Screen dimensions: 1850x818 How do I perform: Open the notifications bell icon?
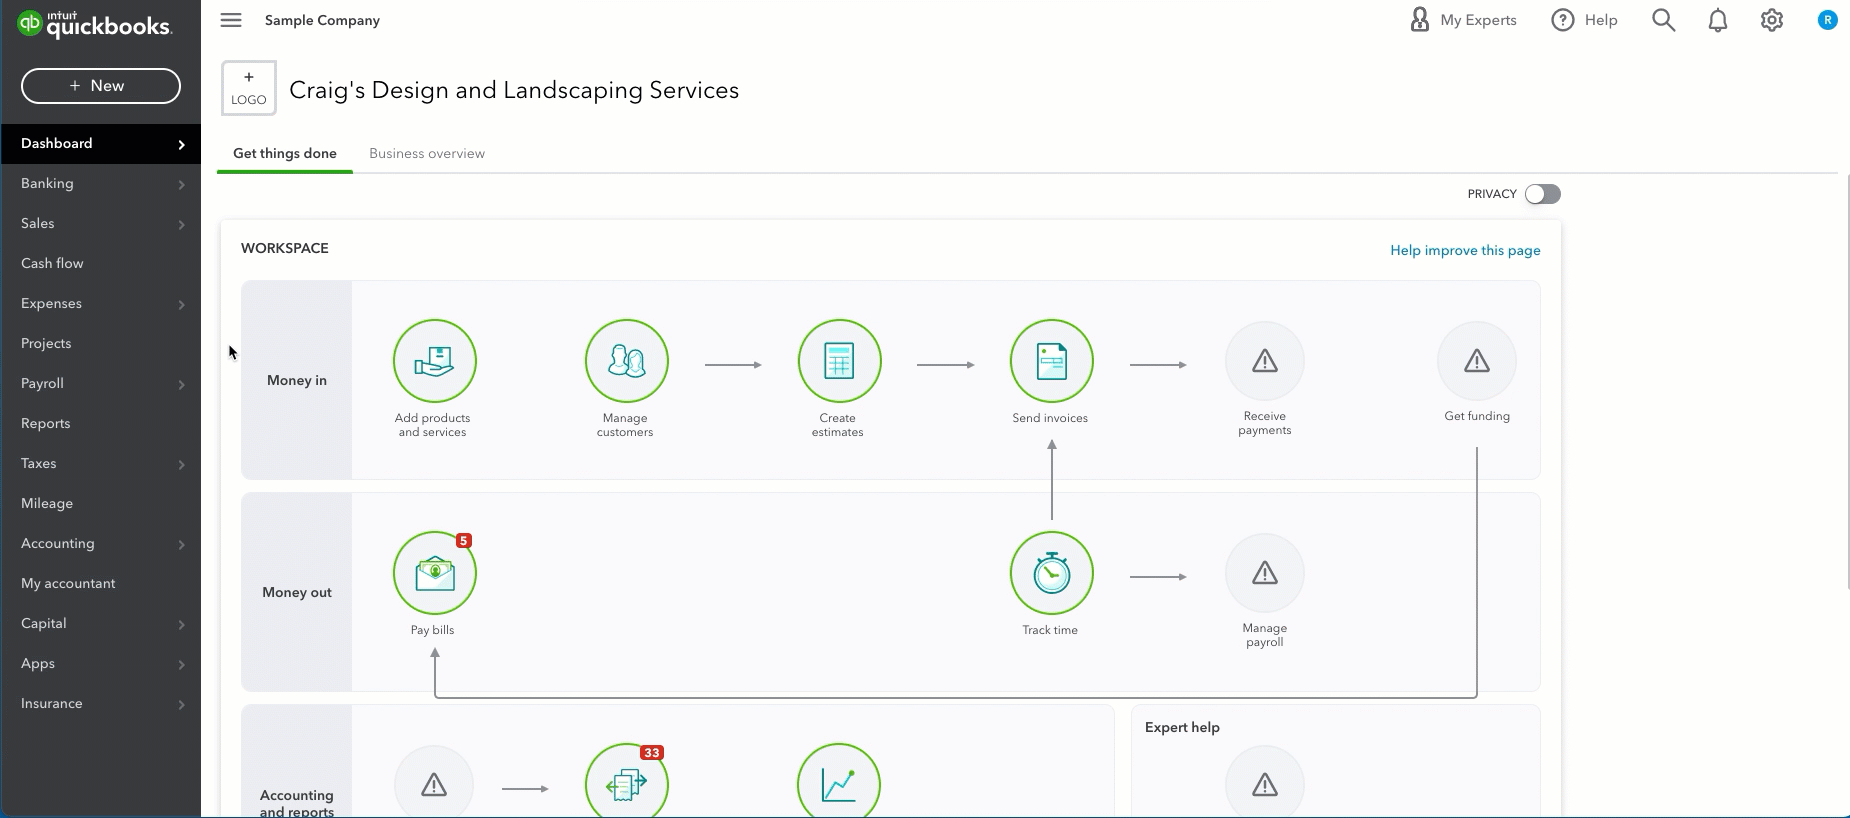tap(1717, 20)
